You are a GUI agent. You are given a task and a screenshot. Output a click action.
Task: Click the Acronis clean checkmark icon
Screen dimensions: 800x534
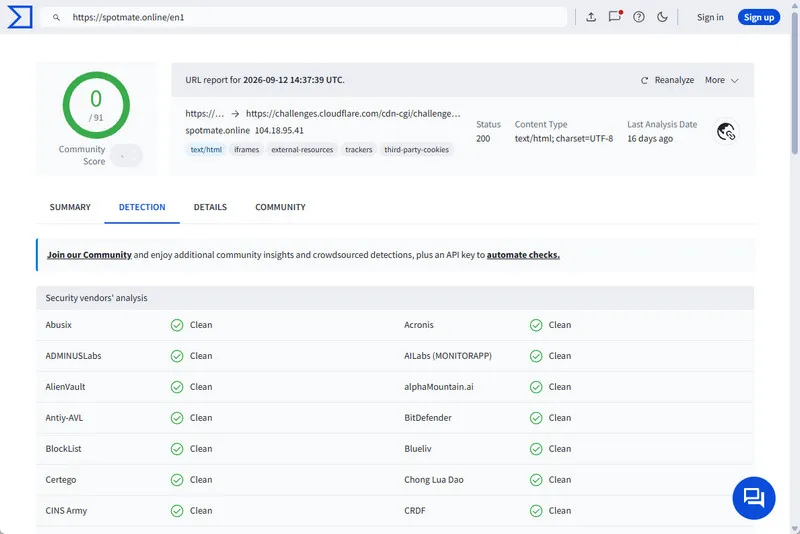click(x=536, y=325)
